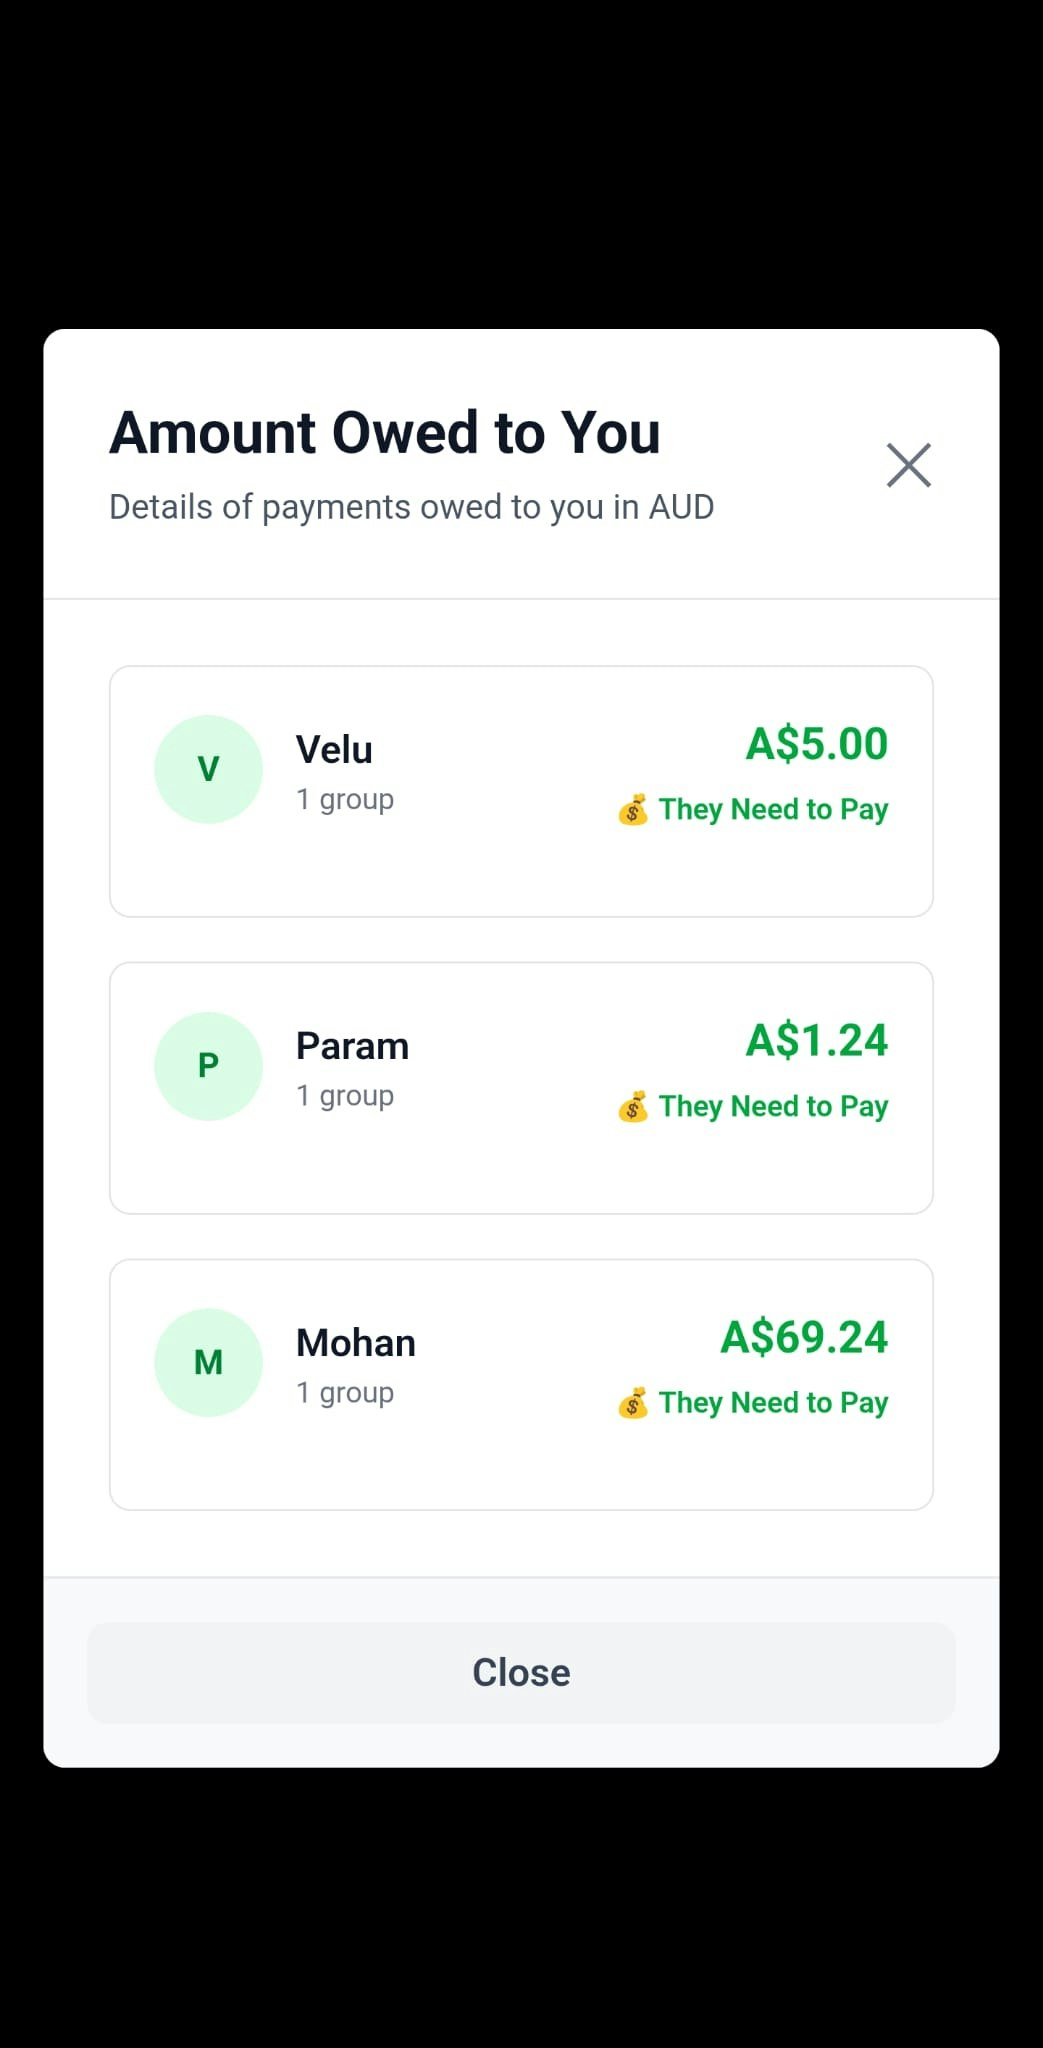Viewport: 1043px width, 2048px height.
Task: Click the money bag icon in Mohan's card
Action: tap(633, 1403)
